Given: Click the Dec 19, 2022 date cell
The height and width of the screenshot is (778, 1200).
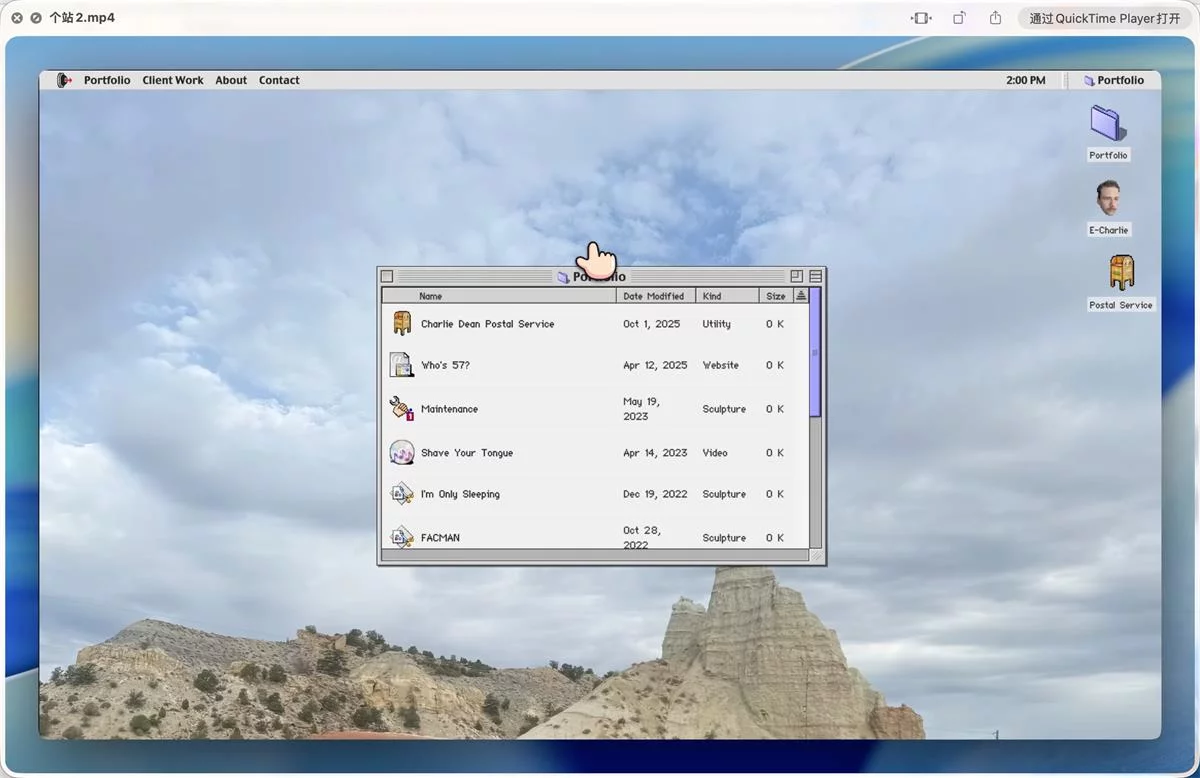Looking at the screenshot, I should (655, 494).
